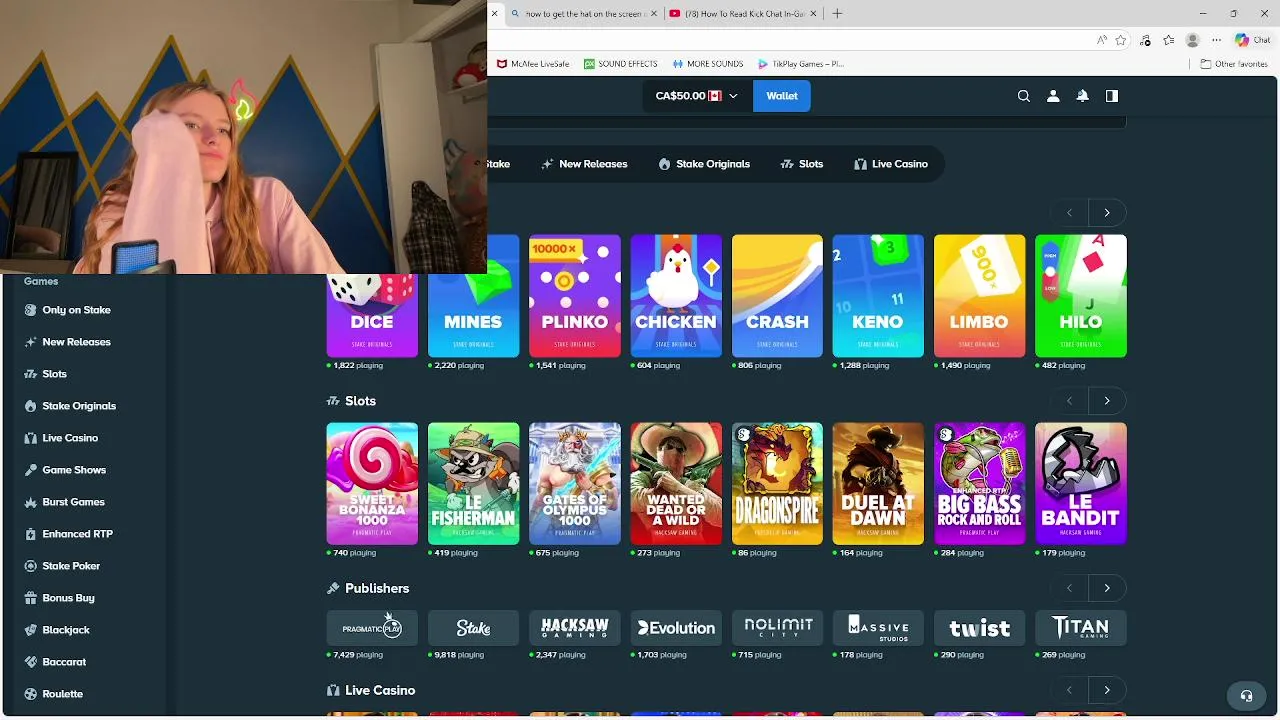Open Dragonspire slot tile
The image size is (1280, 720).
[x=777, y=484]
